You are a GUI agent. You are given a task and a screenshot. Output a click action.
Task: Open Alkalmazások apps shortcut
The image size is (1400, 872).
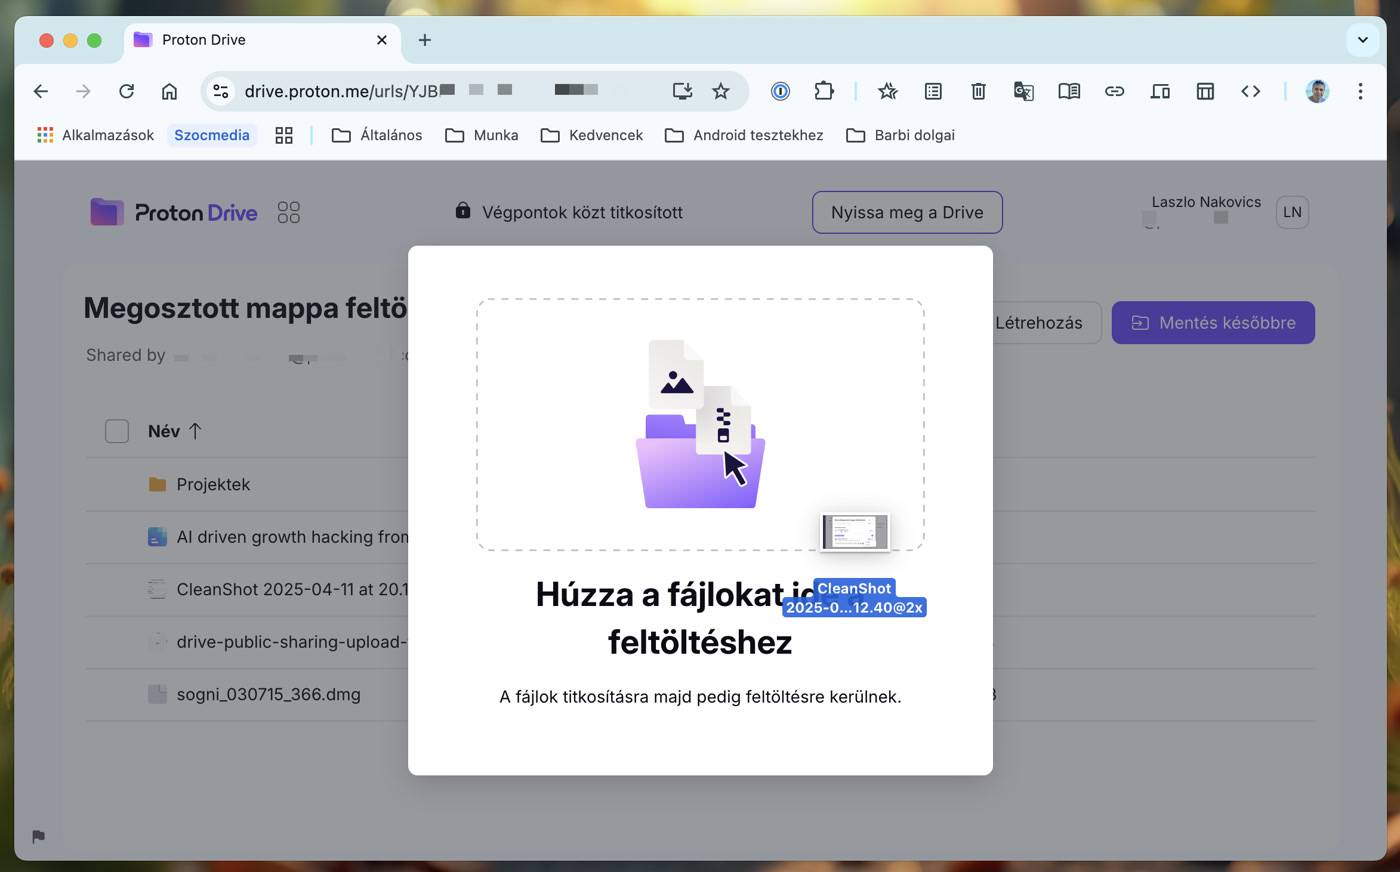[95, 135]
